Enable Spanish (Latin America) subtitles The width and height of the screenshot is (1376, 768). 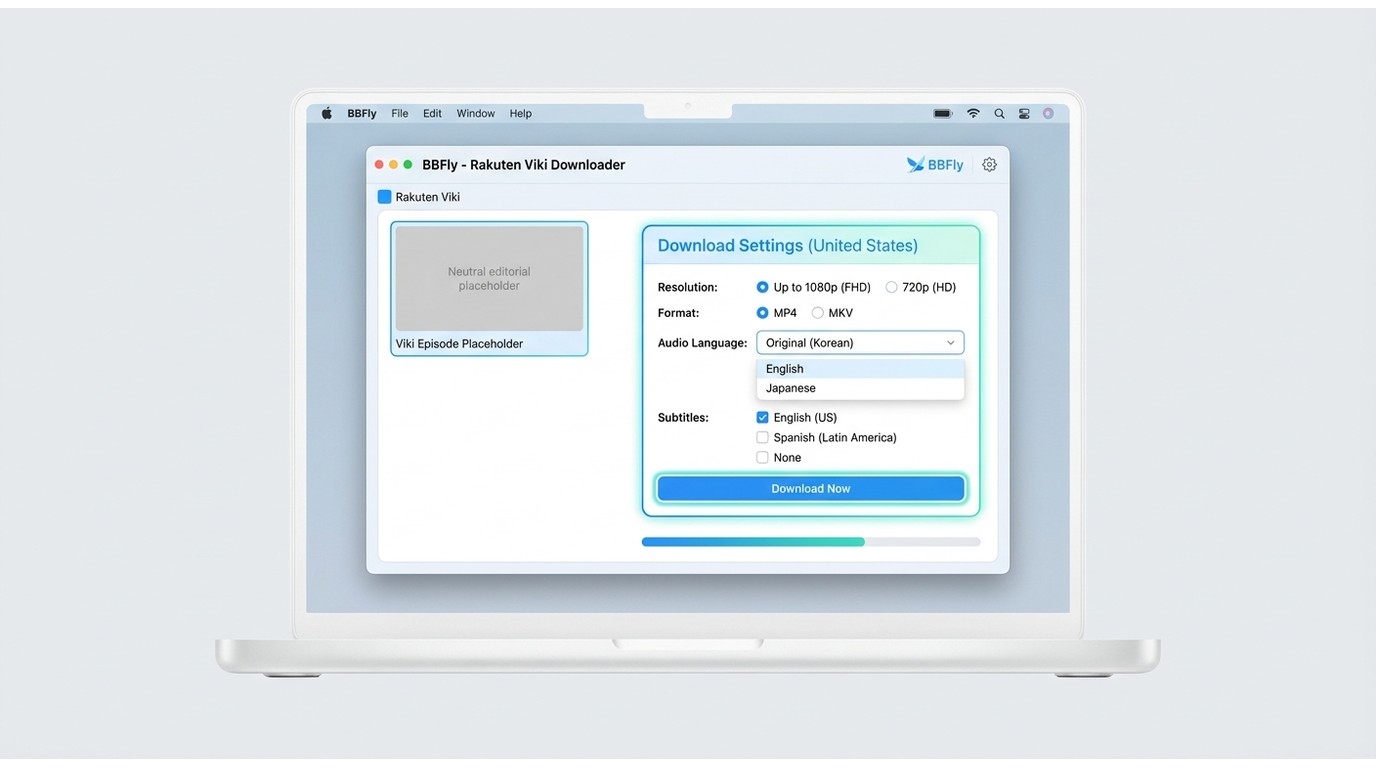763,438
